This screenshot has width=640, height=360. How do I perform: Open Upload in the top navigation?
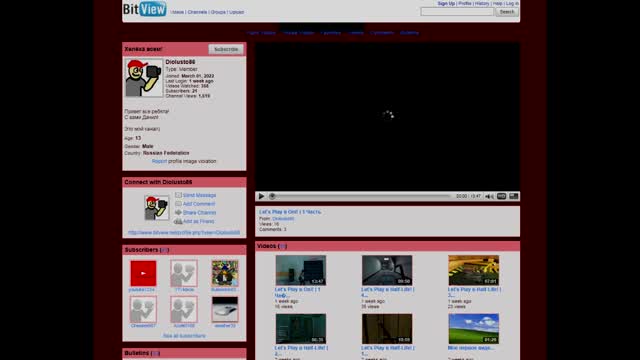tap(236, 12)
